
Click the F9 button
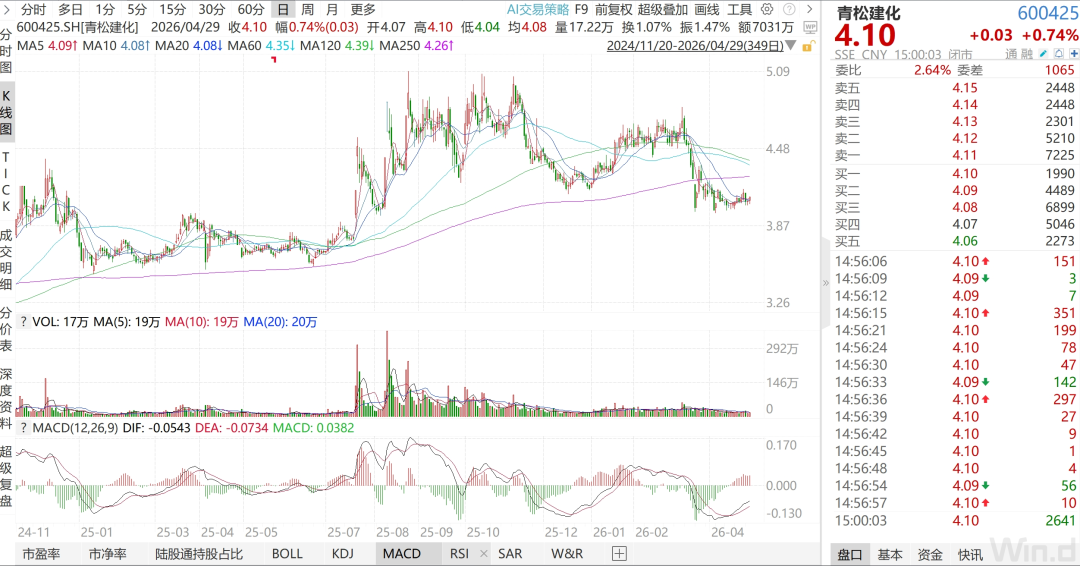coord(581,9)
